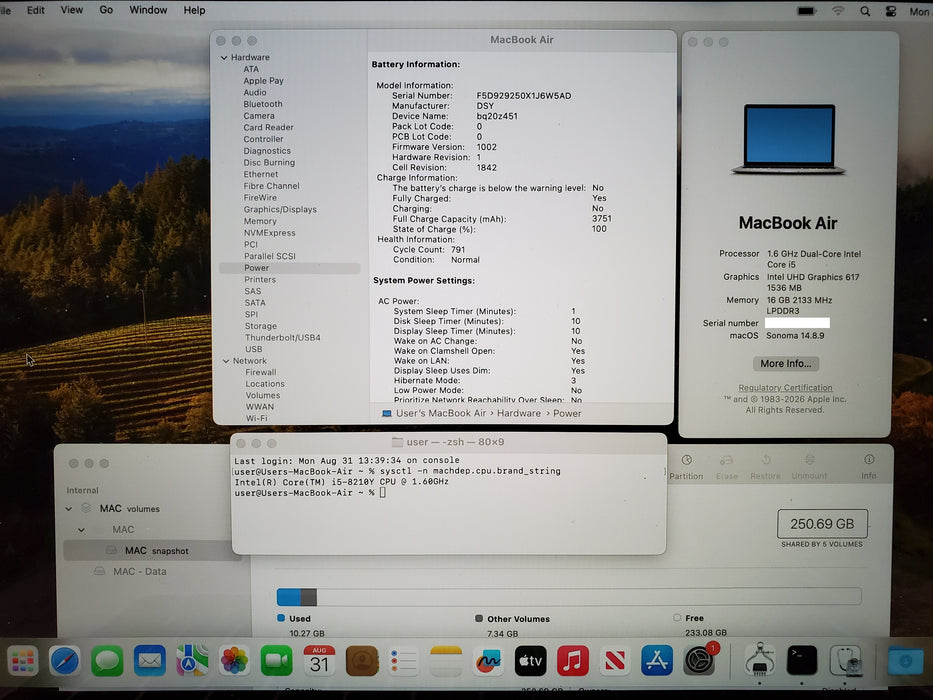Select Storage under Hardware
The image size is (933, 700).
[261, 326]
